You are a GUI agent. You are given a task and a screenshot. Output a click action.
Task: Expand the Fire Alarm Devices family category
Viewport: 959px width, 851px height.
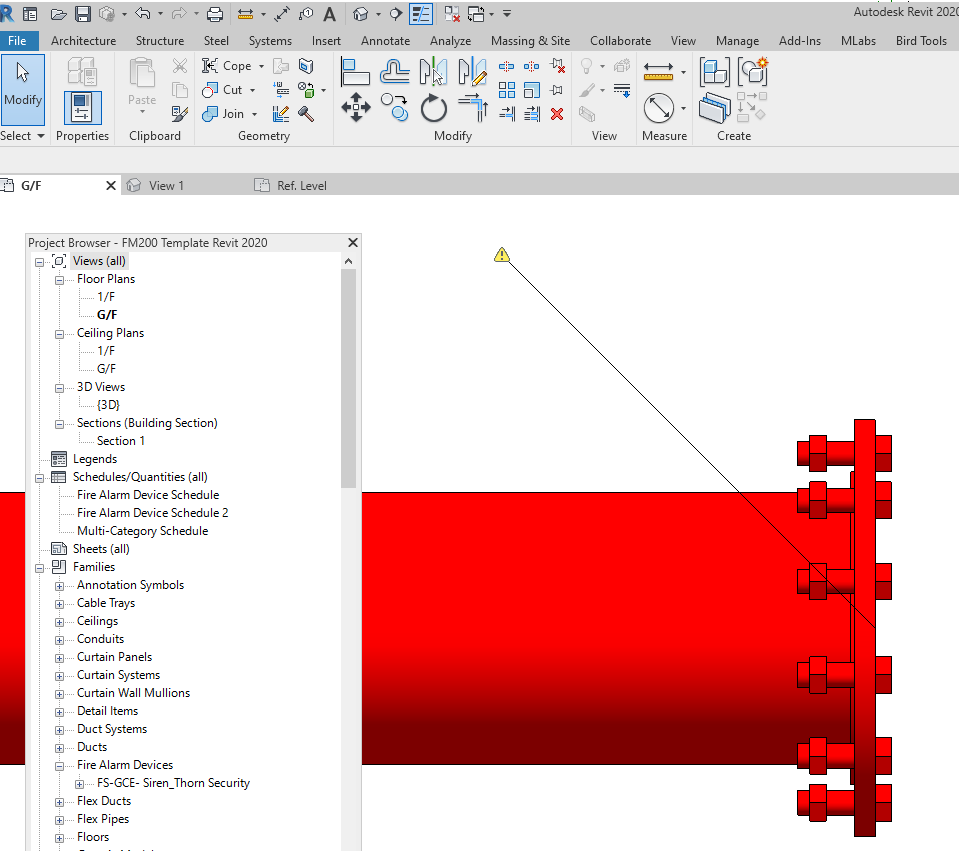[57, 765]
